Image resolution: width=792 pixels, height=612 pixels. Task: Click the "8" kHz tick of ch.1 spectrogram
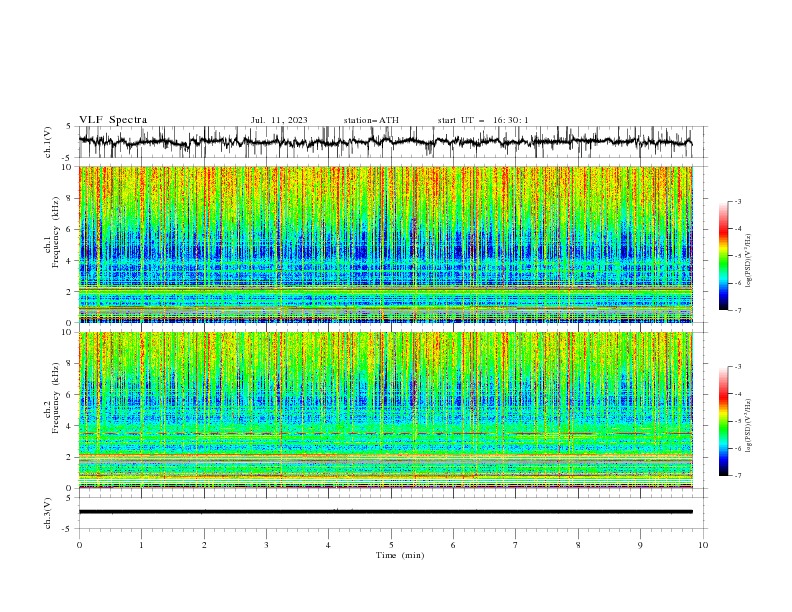(x=70, y=198)
